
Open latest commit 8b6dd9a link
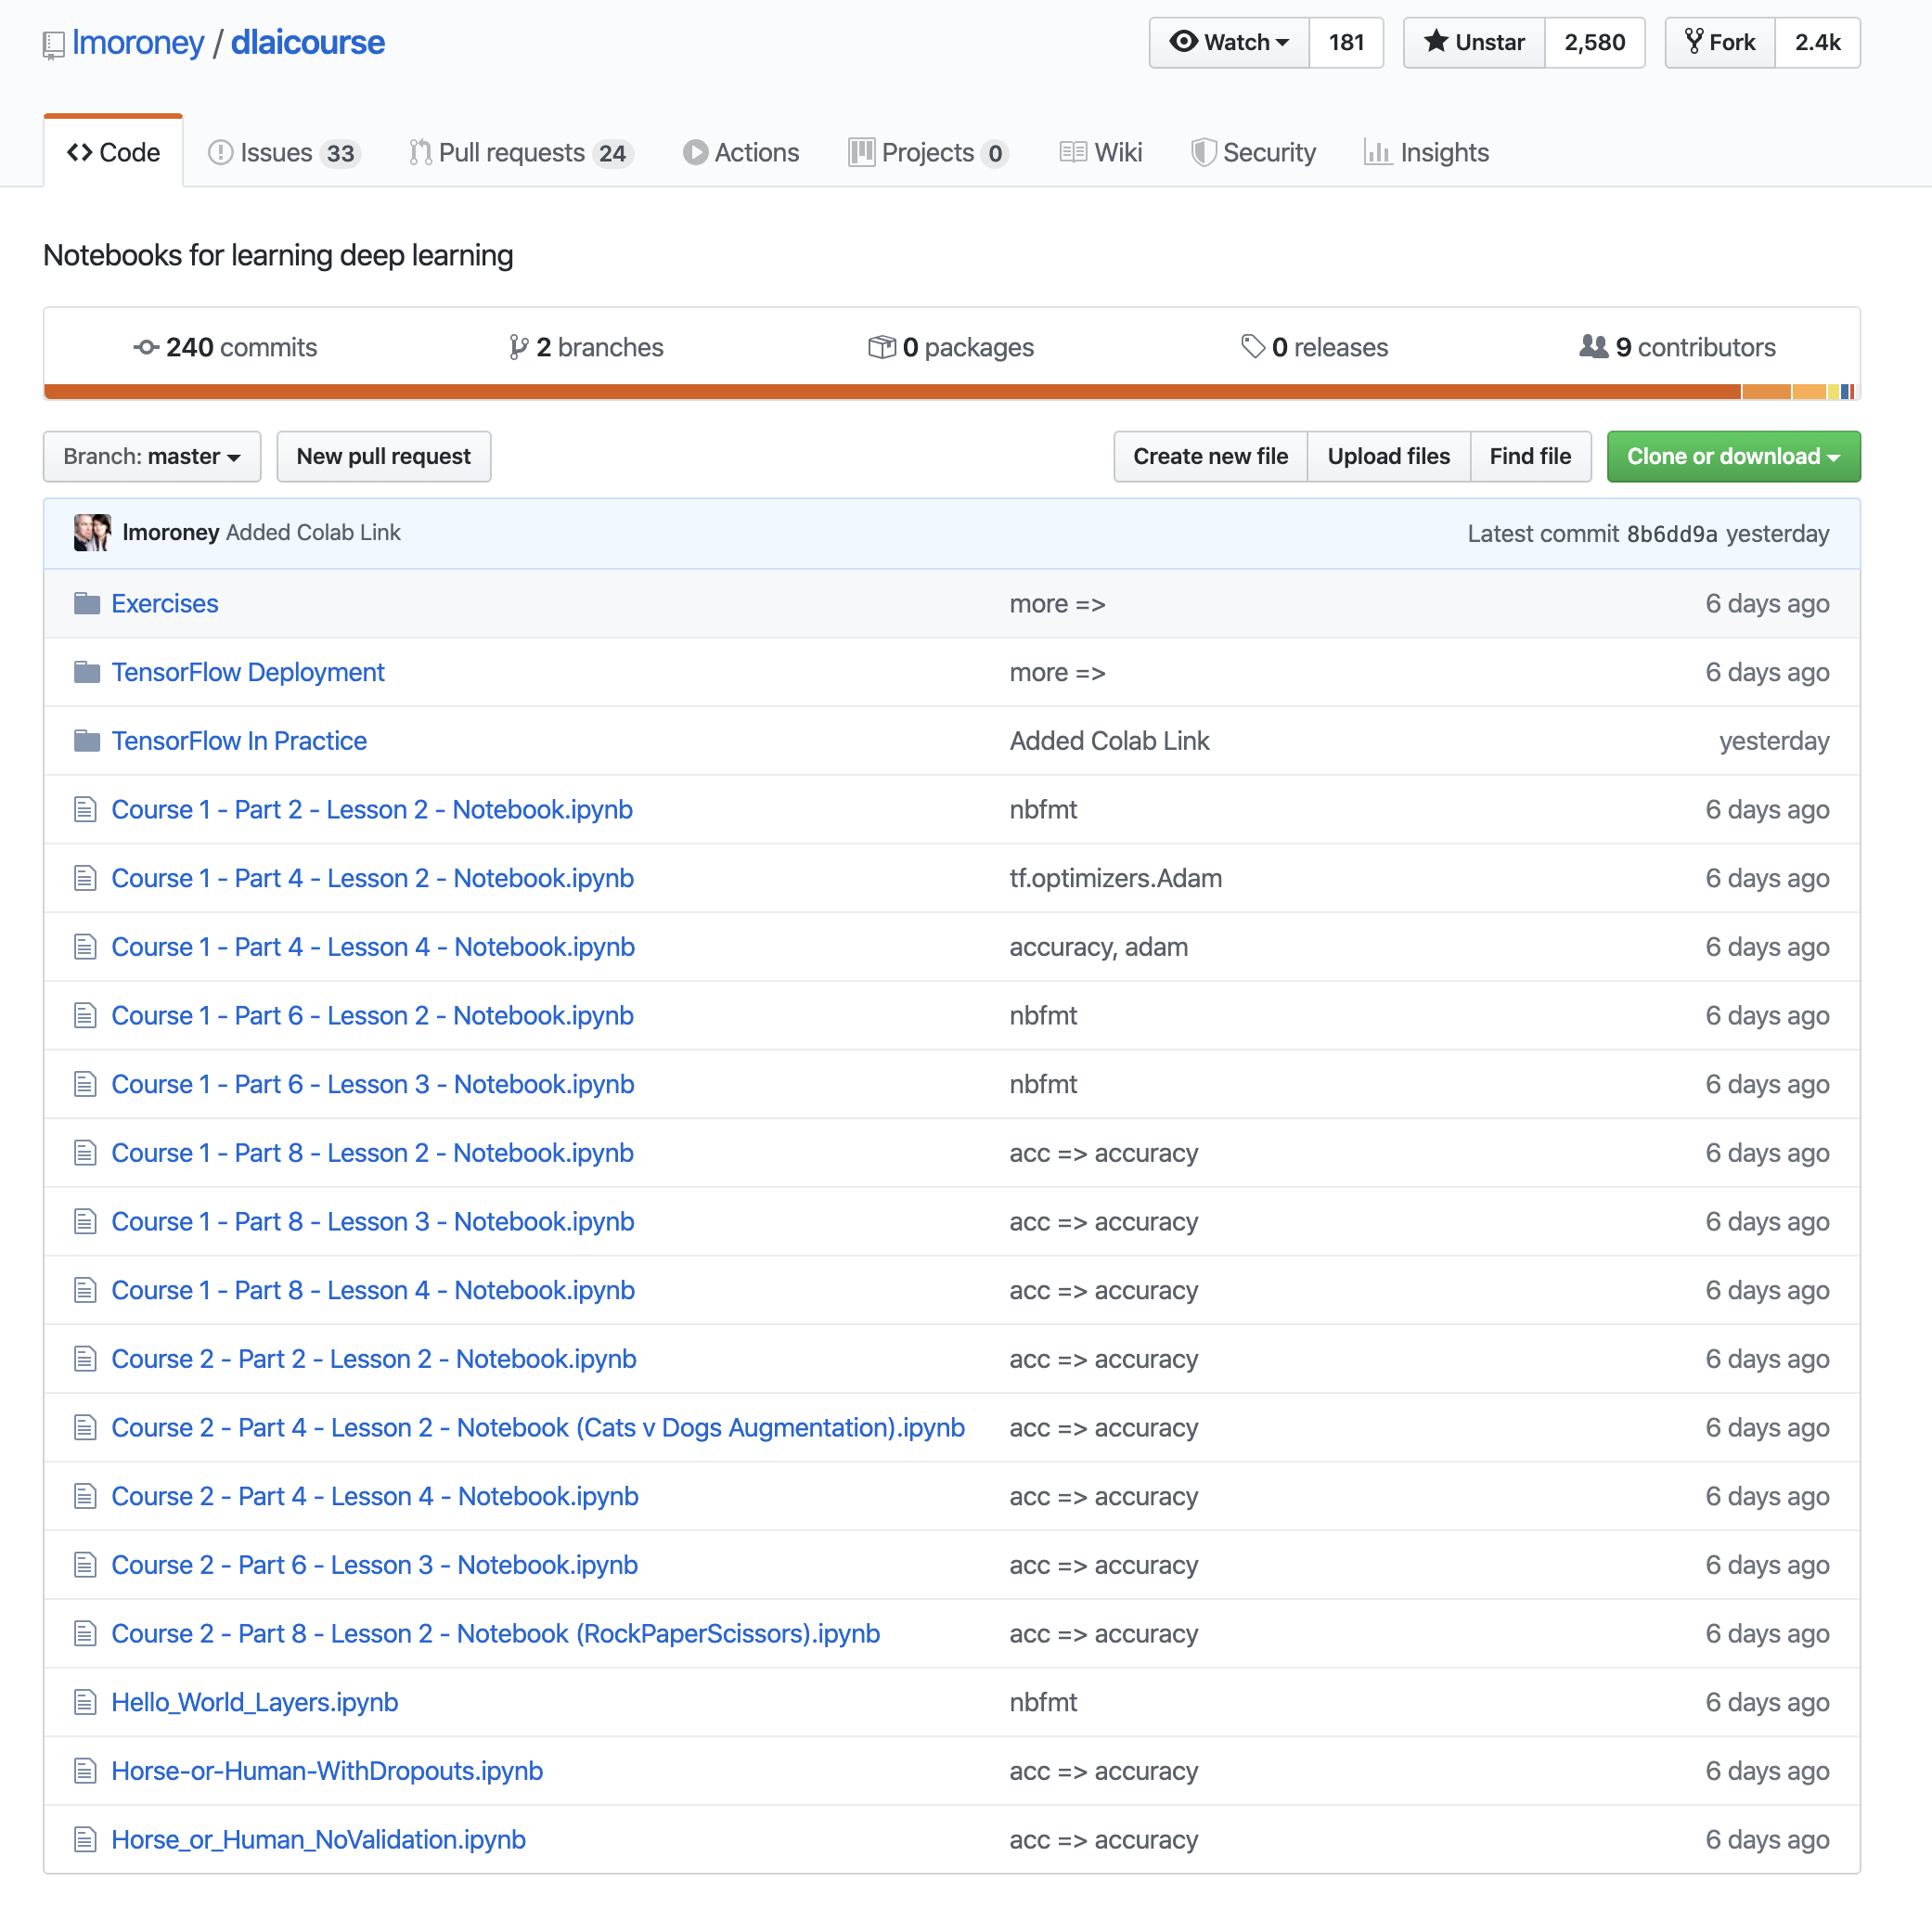1671,534
